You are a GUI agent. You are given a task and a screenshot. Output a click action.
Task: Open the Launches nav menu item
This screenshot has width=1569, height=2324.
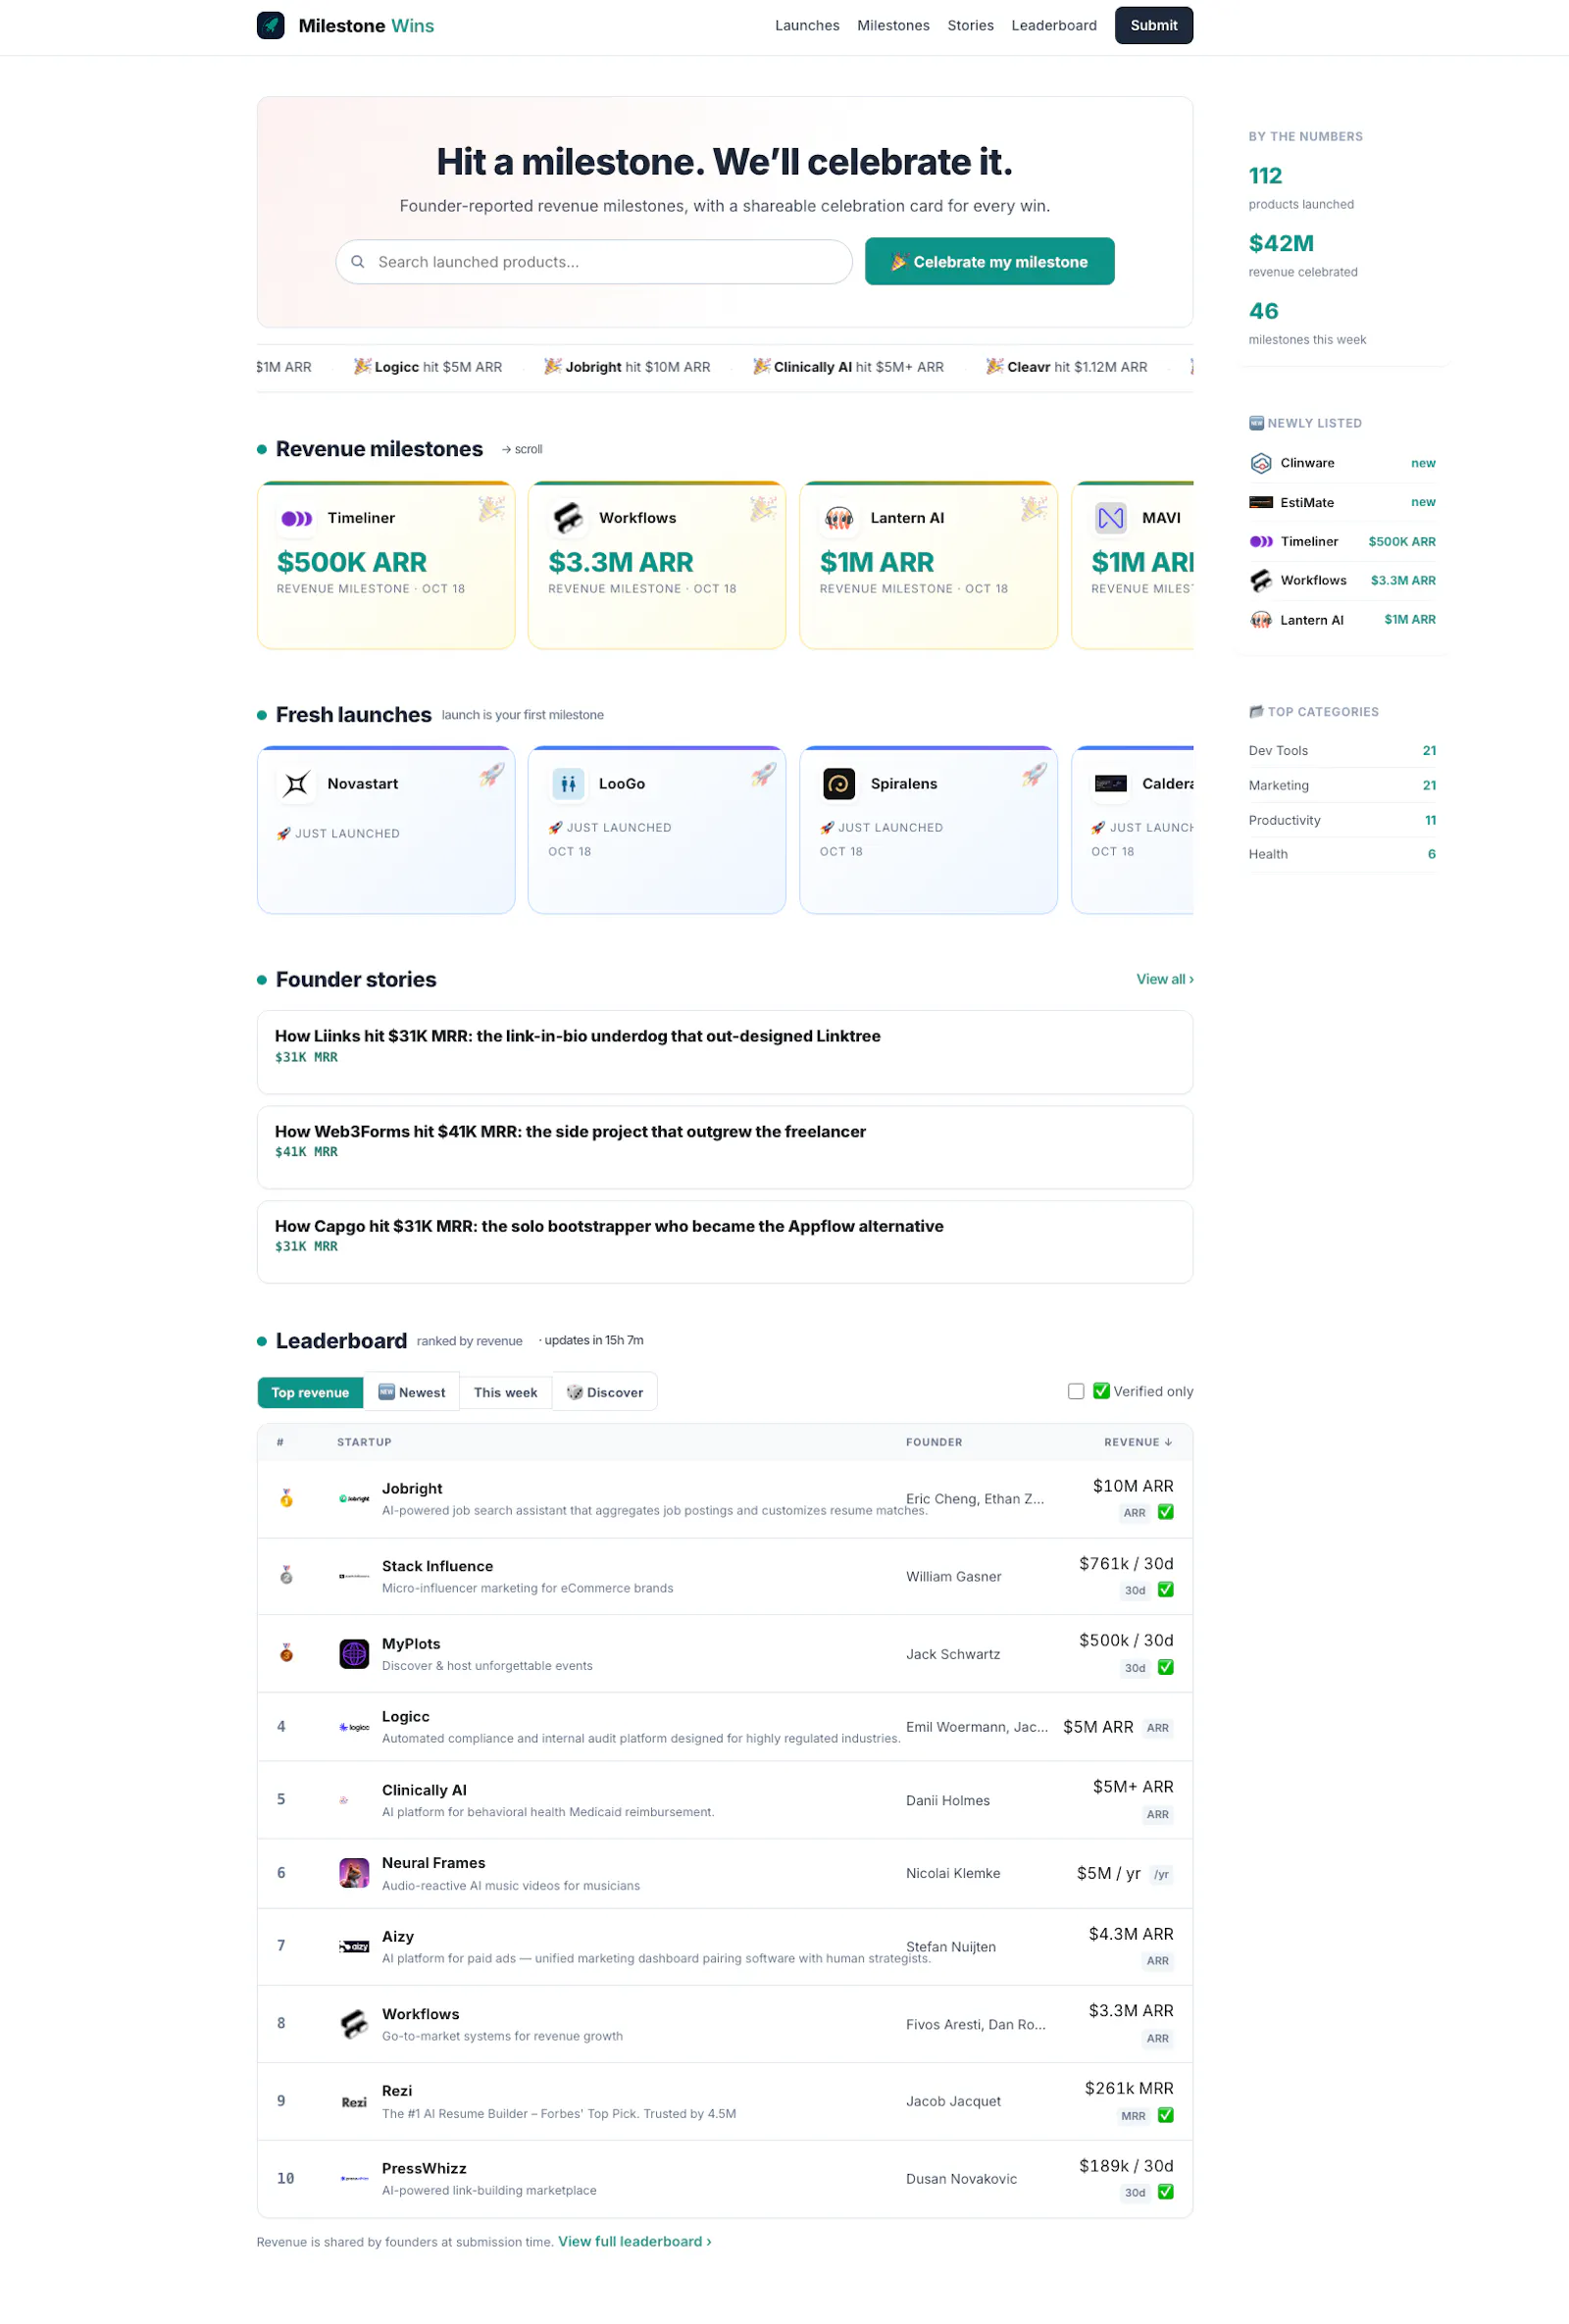807,25
